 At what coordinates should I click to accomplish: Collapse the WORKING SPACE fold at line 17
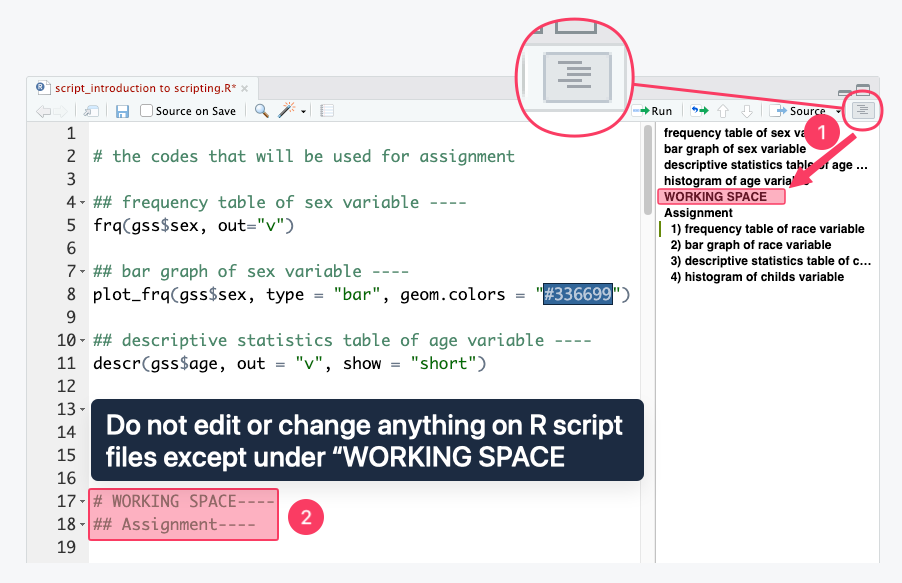coord(82,502)
